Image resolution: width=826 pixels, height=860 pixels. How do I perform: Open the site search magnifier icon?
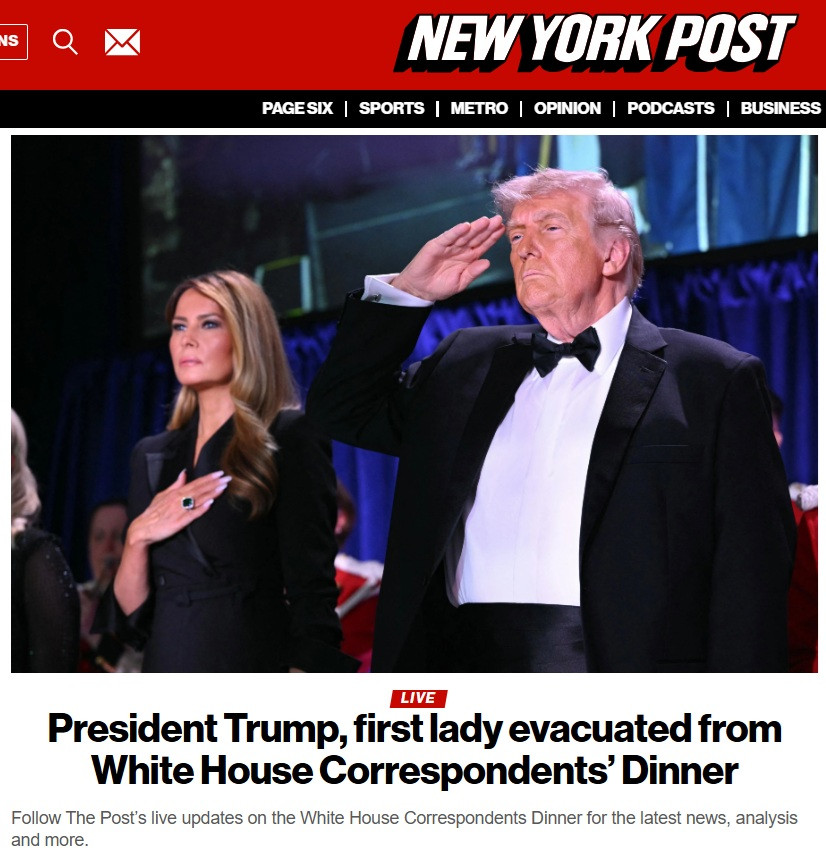point(65,42)
